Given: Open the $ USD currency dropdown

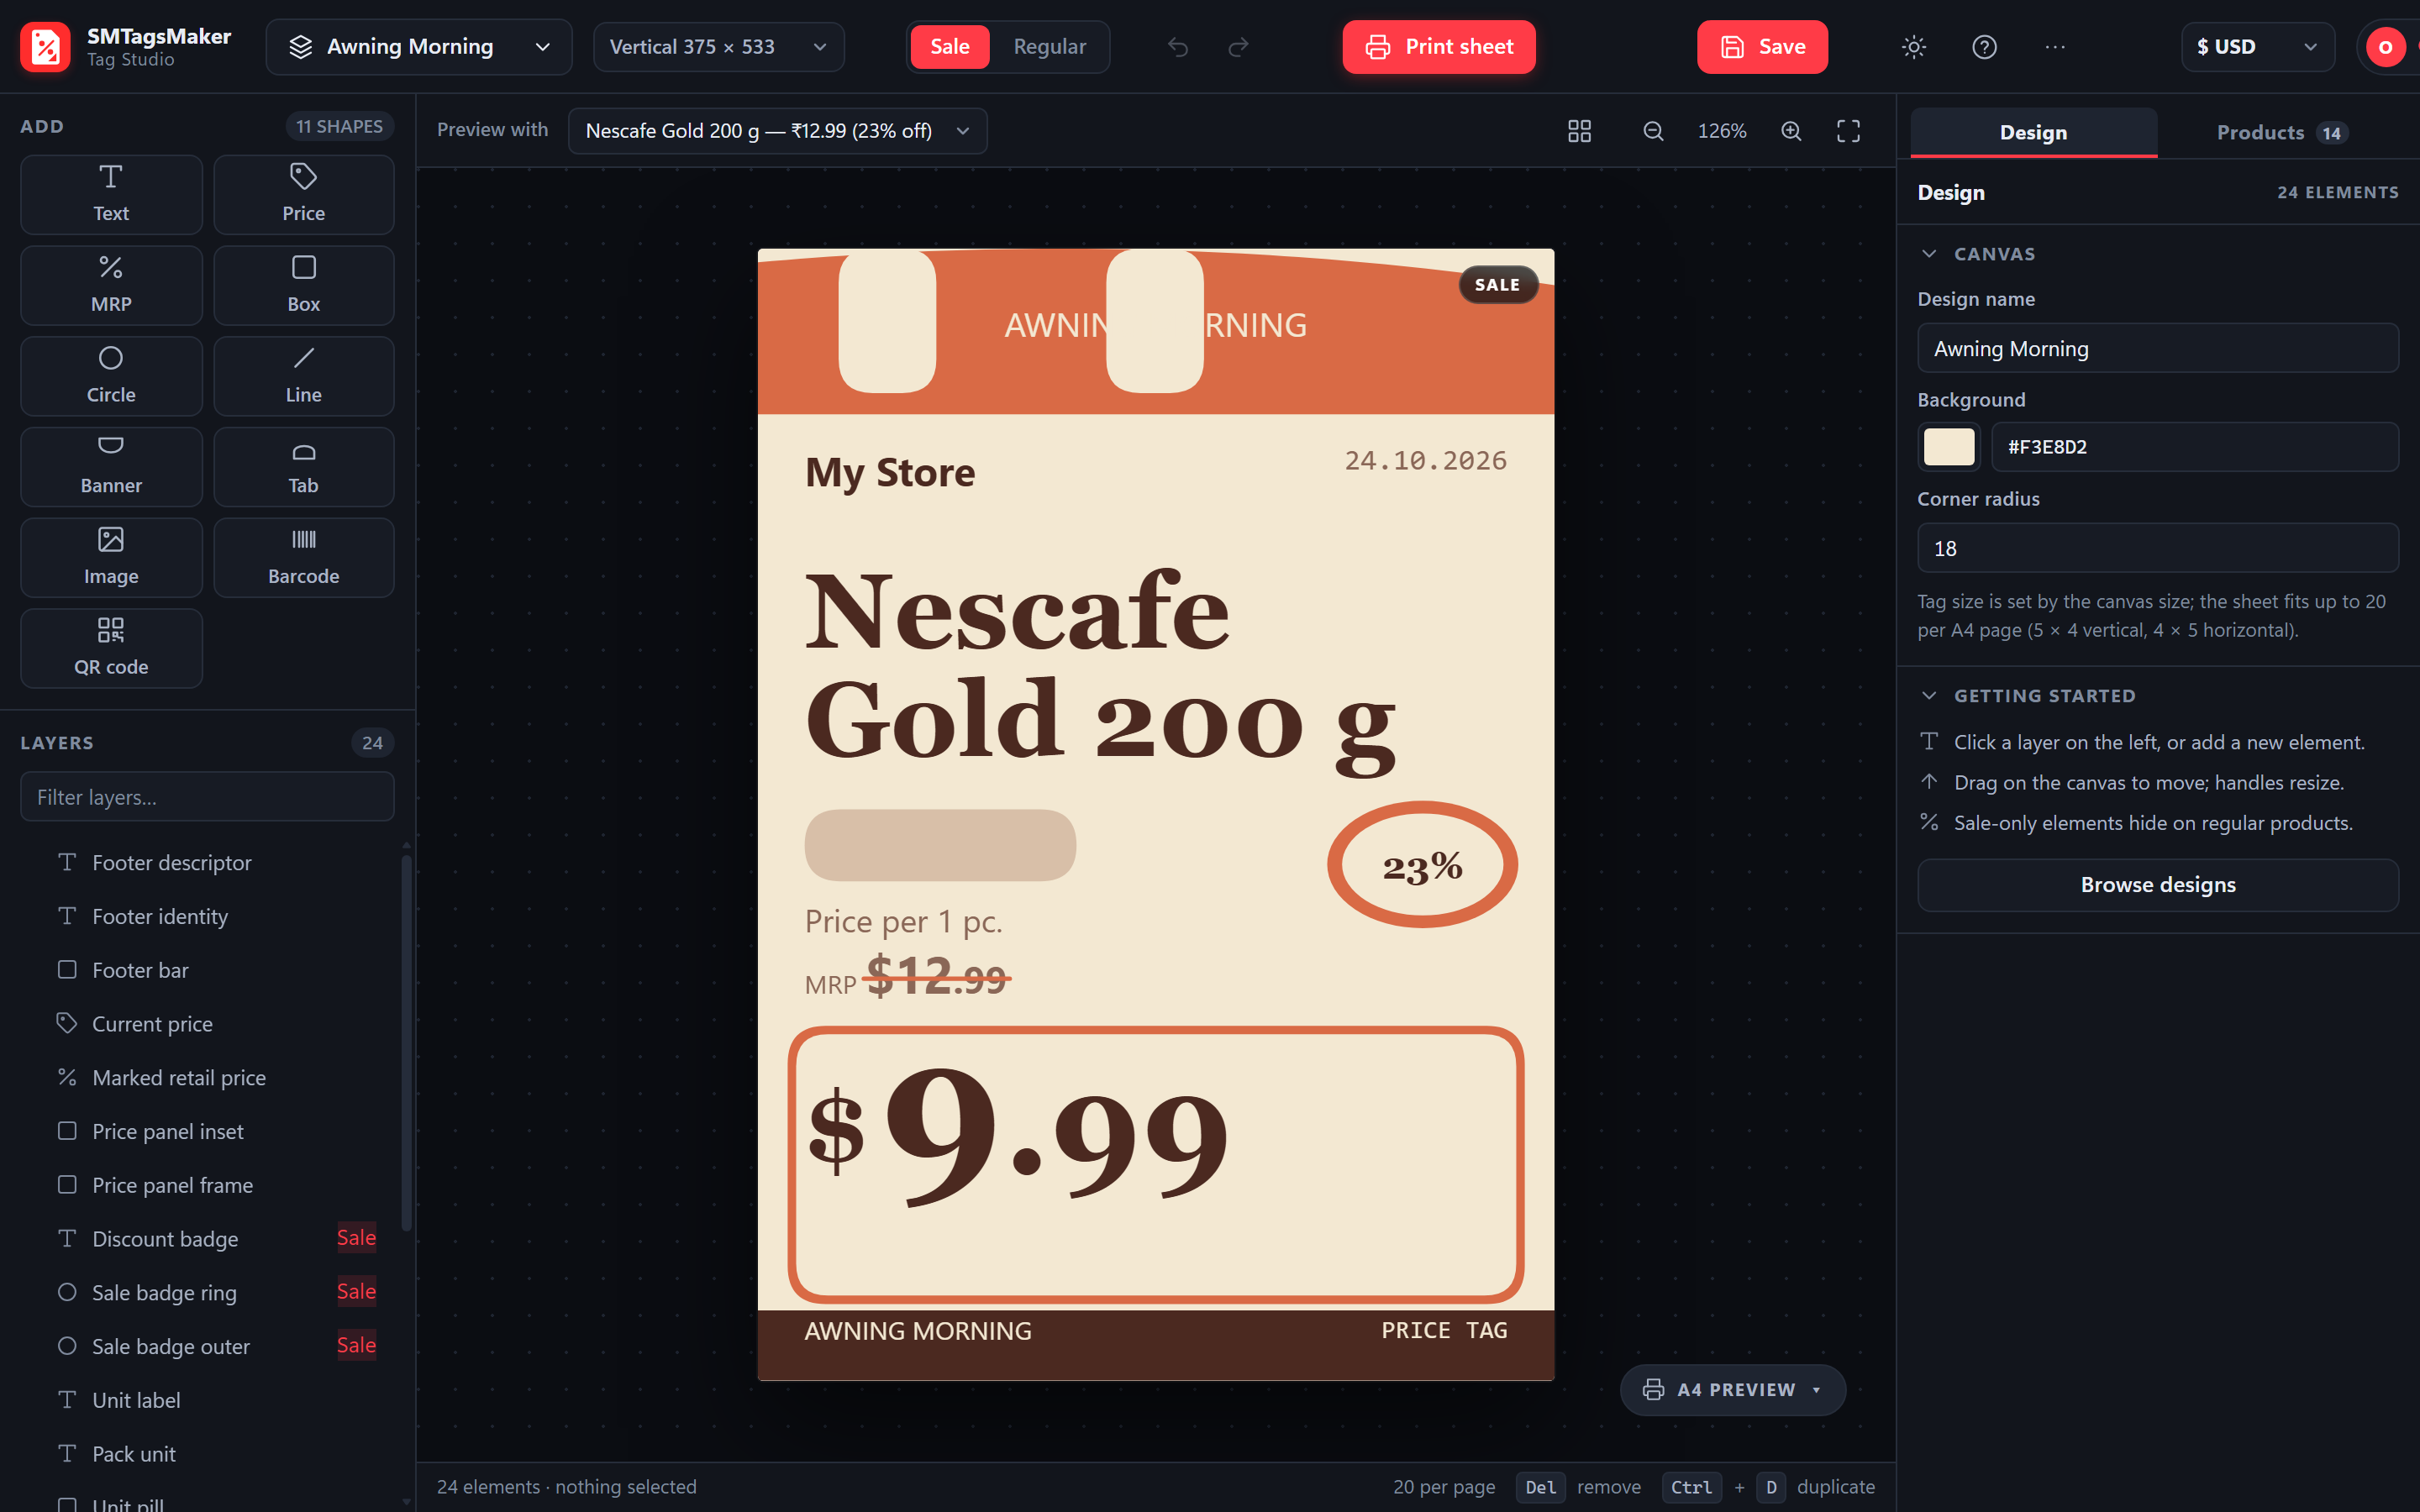Looking at the screenshot, I should pos(2257,47).
